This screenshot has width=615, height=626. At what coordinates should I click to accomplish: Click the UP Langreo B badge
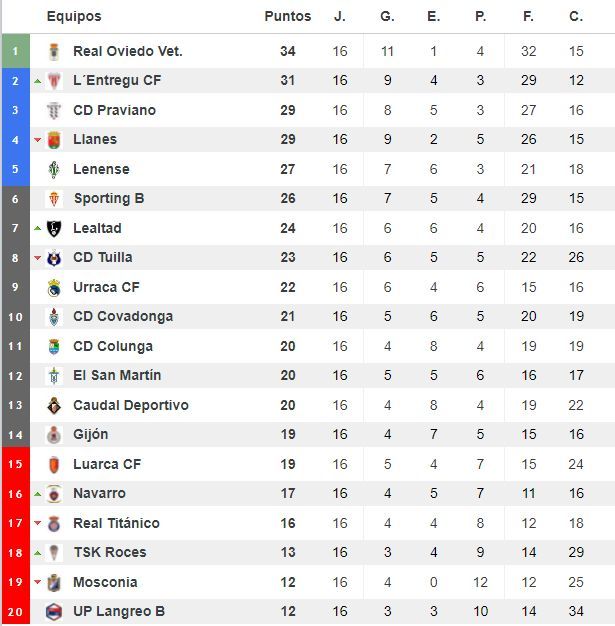(x=54, y=611)
